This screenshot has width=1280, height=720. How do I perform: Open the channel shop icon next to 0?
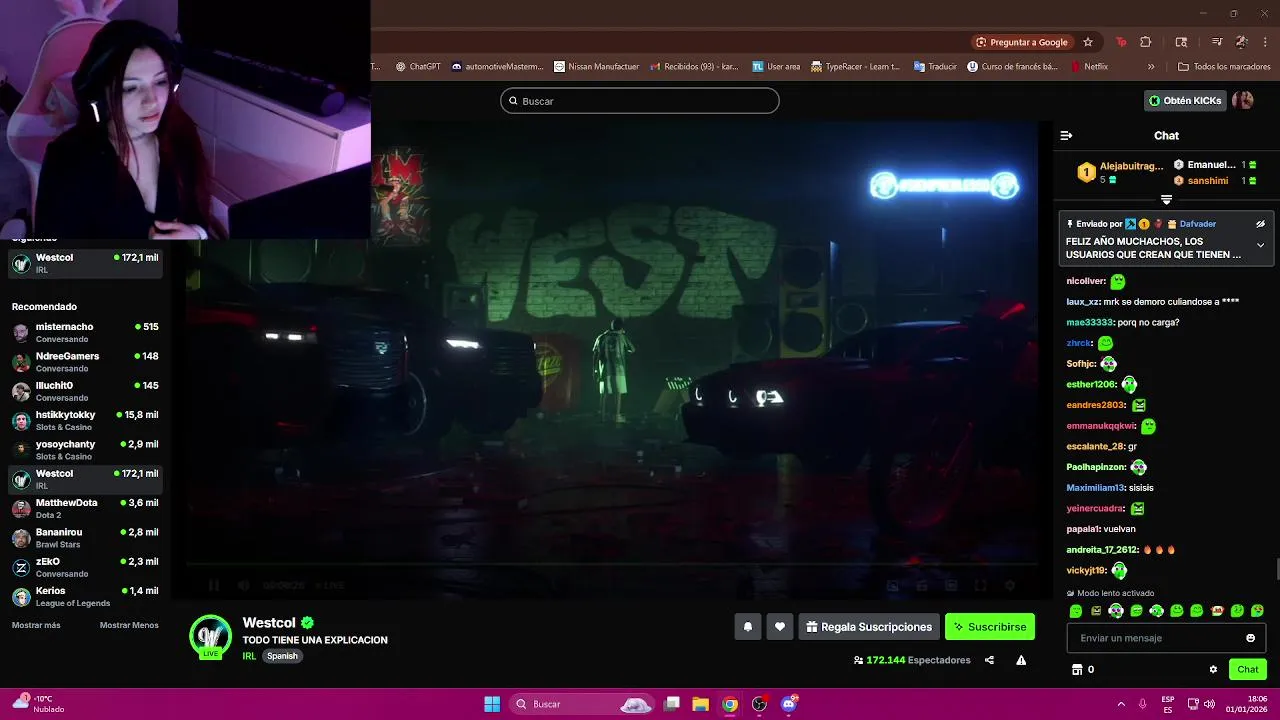(1076, 670)
